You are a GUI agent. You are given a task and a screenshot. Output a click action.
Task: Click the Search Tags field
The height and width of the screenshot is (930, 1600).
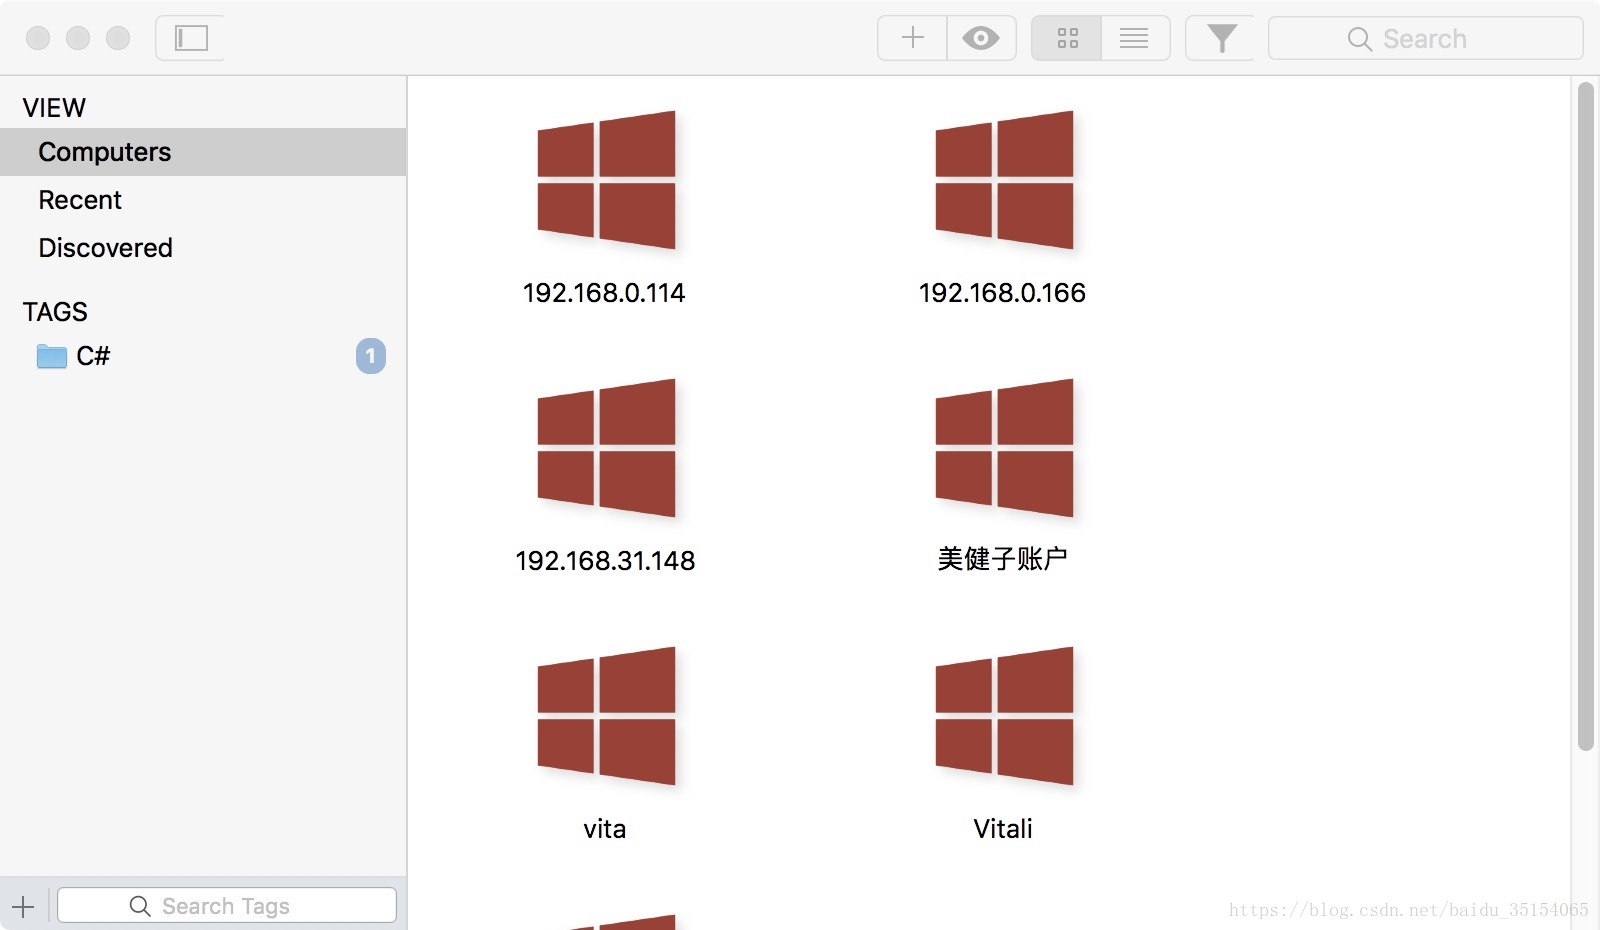click(x=227, y=906)
